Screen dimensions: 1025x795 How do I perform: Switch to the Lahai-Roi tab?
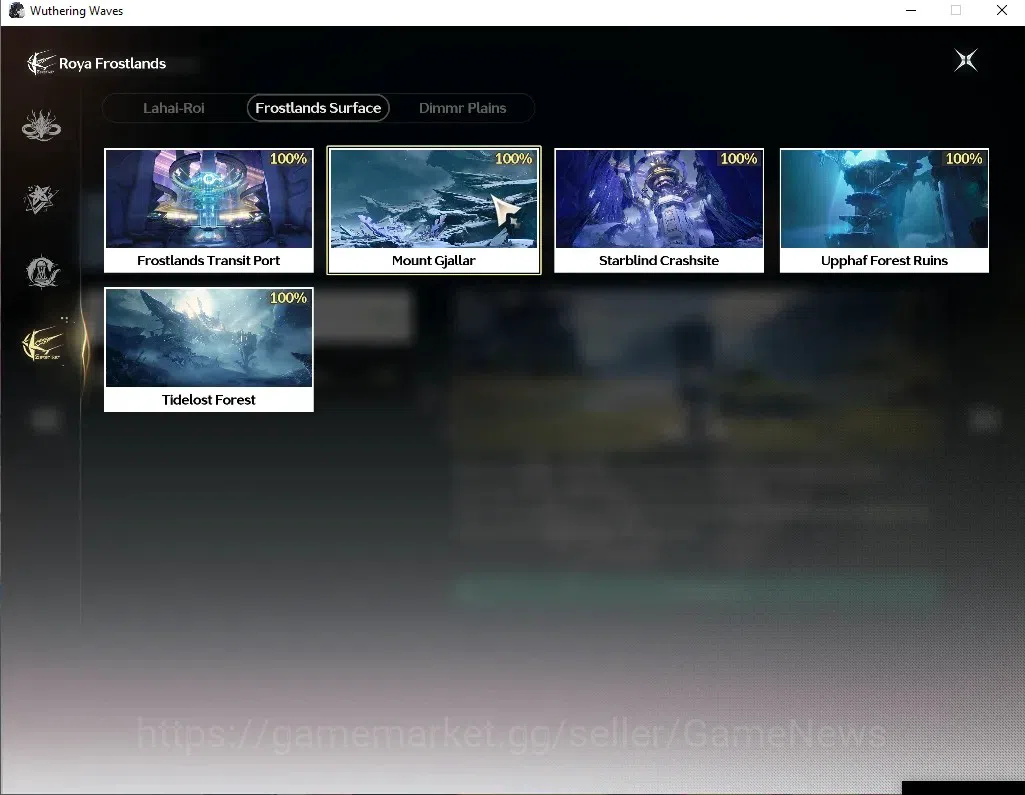pyautogui.click(x=174, y=108)
